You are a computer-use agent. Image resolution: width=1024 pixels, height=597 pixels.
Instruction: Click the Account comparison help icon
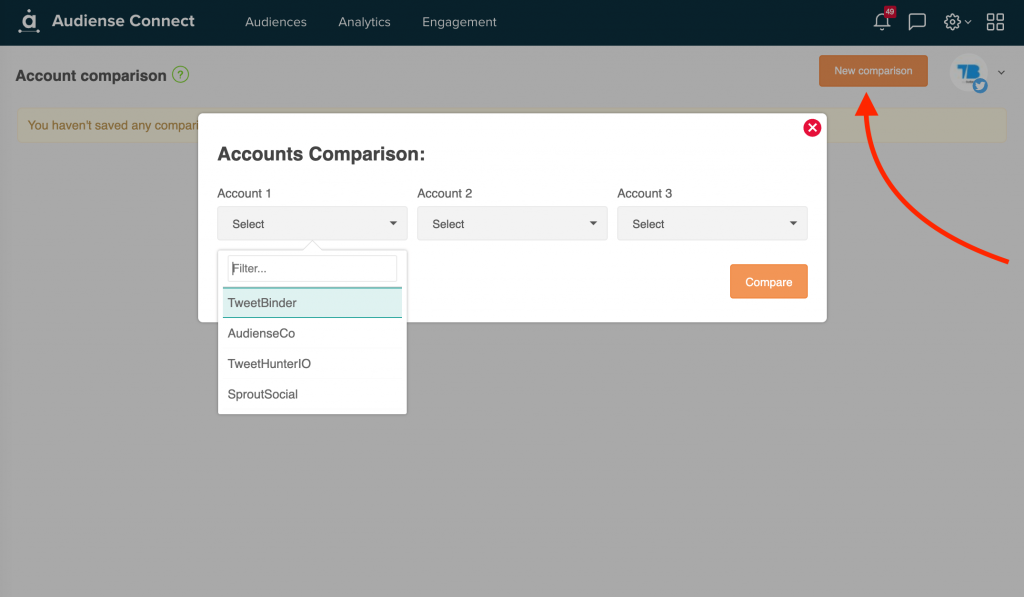180,74
